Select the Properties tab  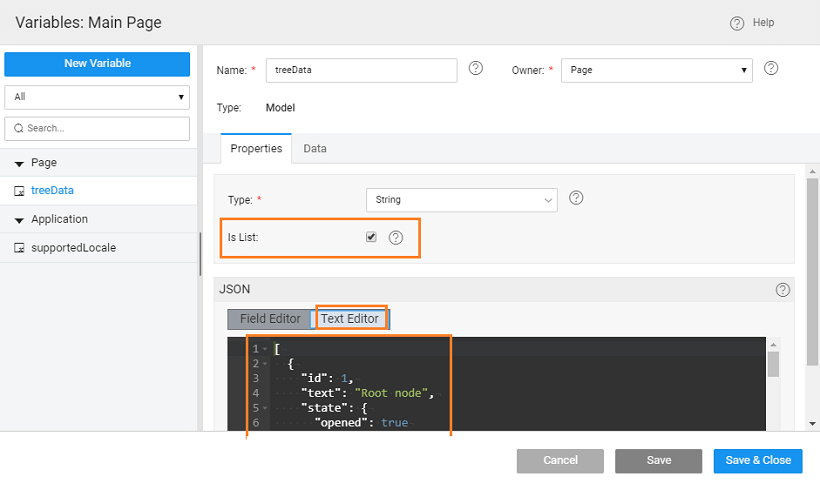pos(256,148)
